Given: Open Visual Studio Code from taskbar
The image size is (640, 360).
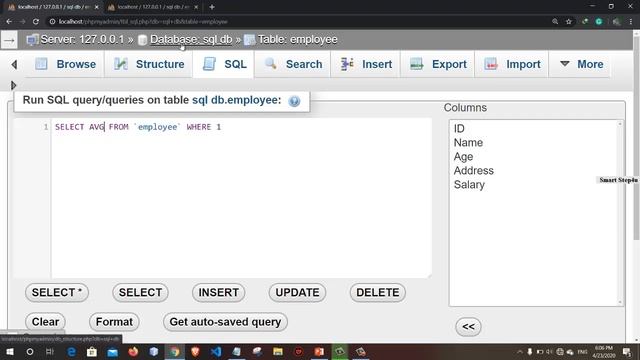Looking at the screenshot, I should [216, 352].
